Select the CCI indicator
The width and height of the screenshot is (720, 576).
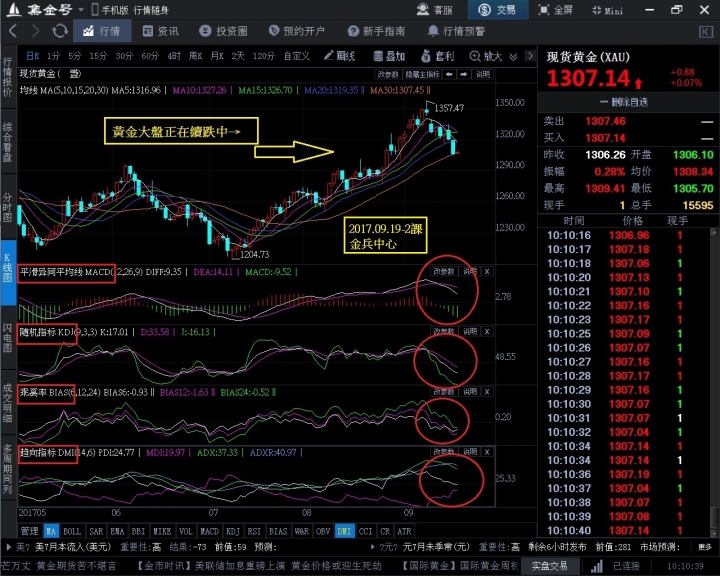click(366, 531)
